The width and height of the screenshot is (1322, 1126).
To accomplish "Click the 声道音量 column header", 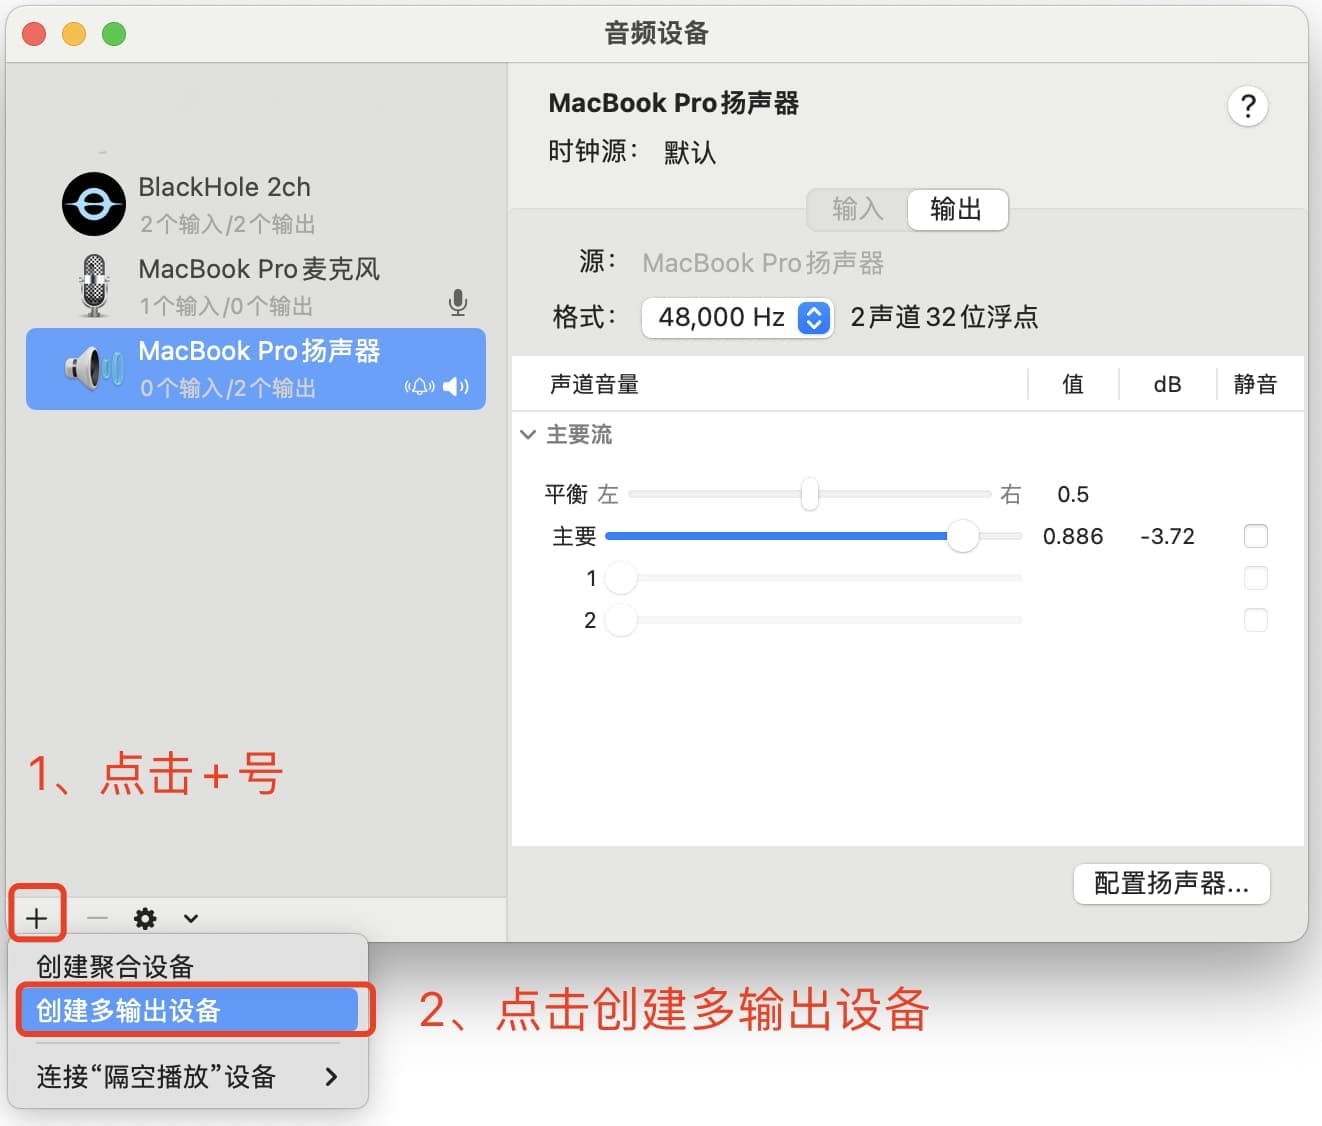I will (594, 384).
